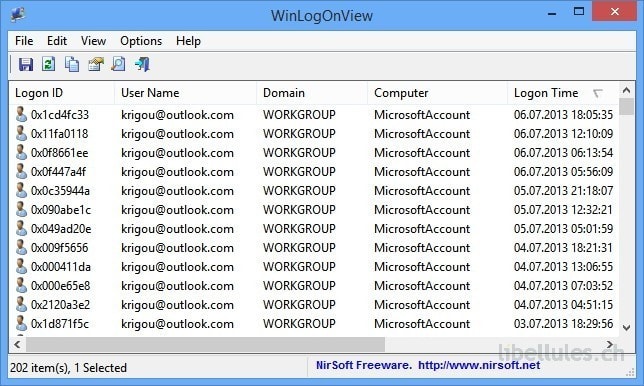
Task: Select logon ID 0x0c35944a
Action: coord(60,191)
